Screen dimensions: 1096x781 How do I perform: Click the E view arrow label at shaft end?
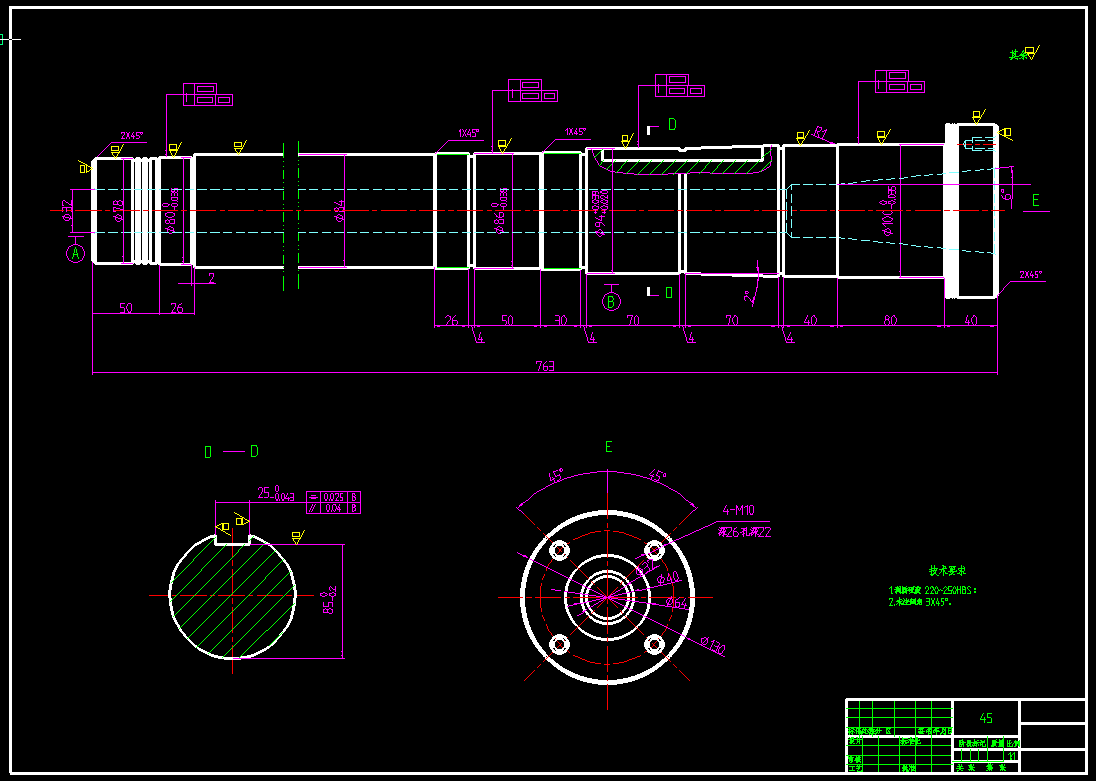pos(1036,201)
